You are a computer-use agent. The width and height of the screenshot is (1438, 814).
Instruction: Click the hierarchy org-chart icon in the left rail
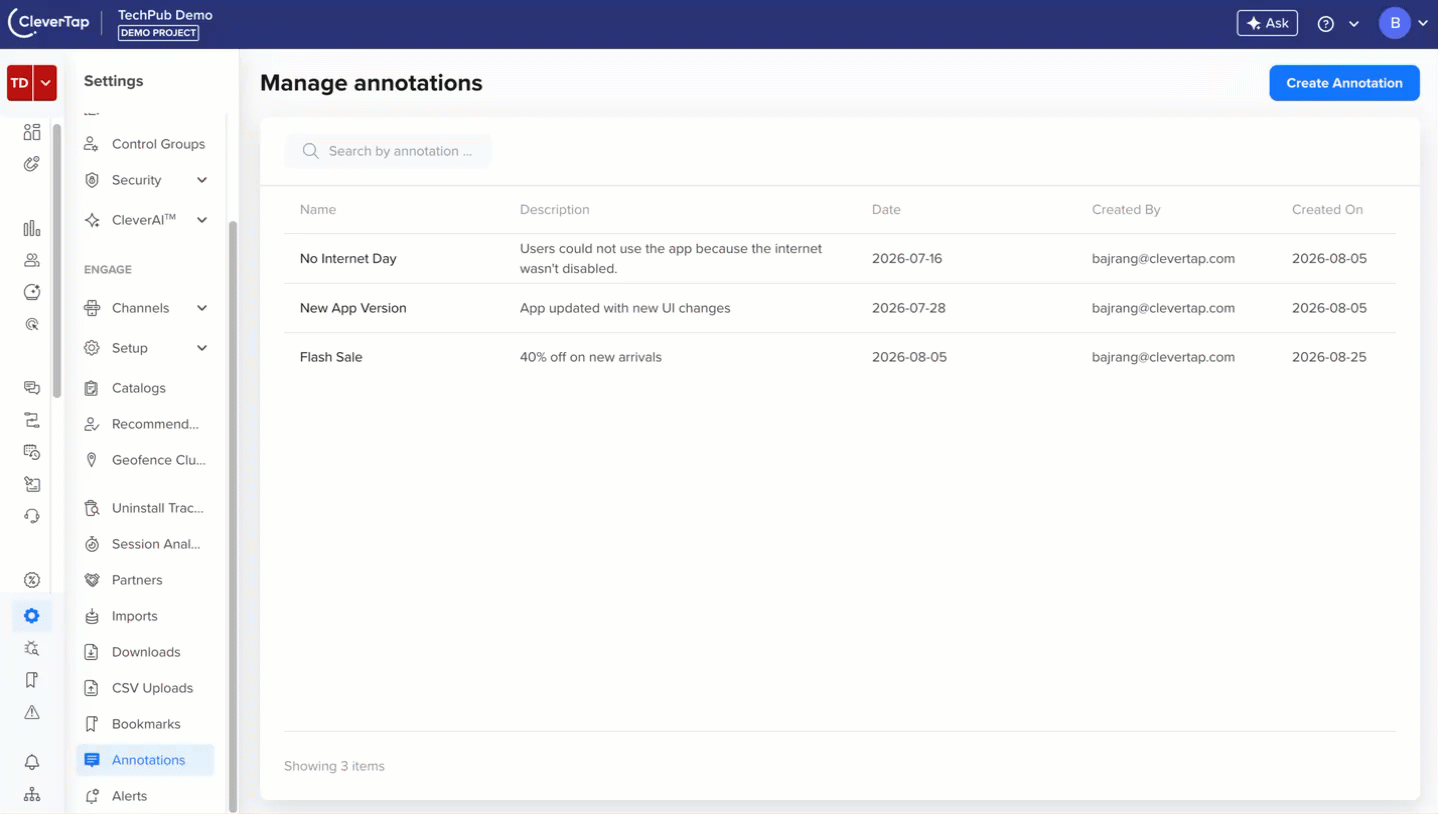tap(32, 794)
